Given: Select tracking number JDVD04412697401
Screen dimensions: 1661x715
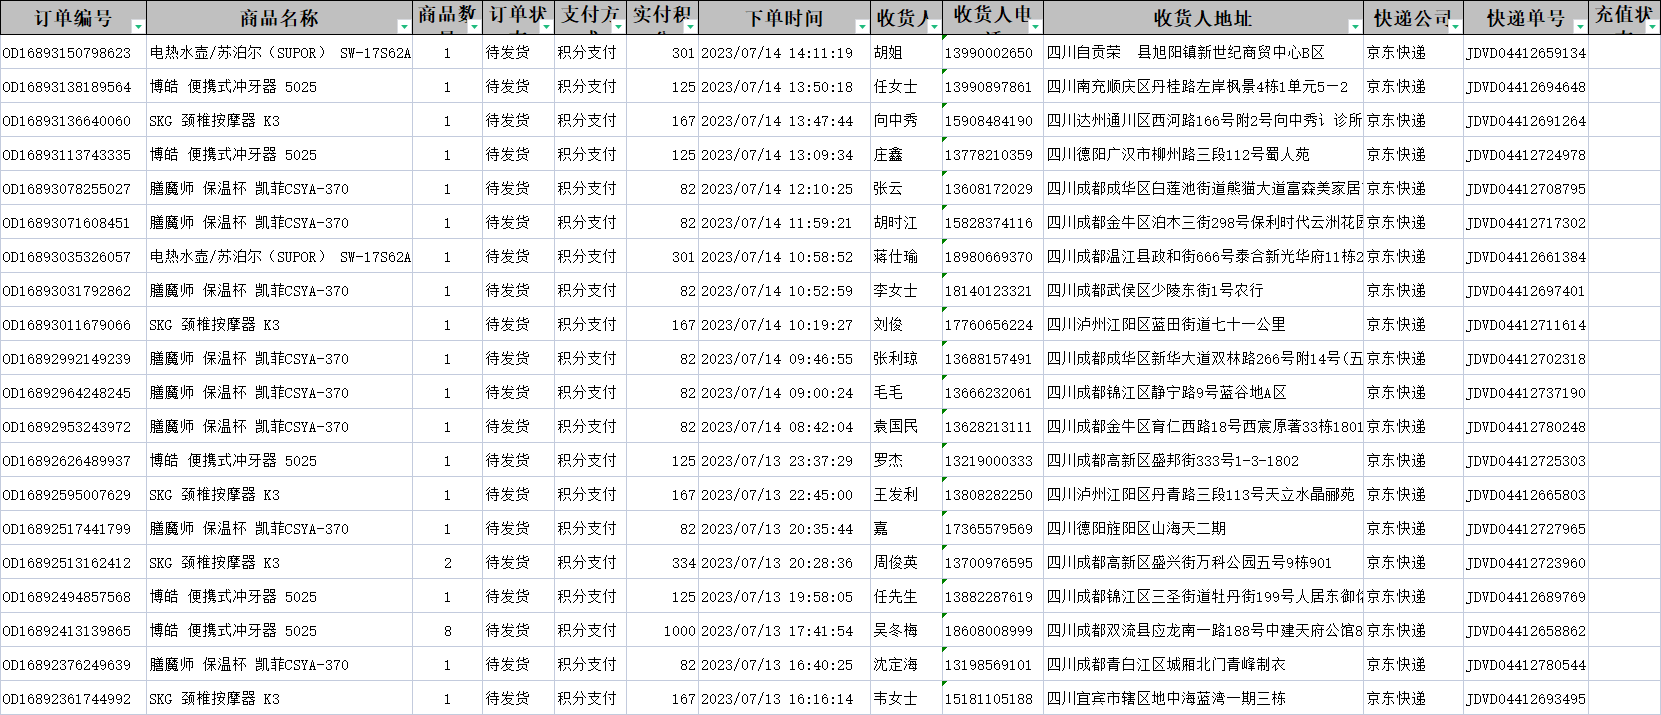Looking at the screenshot, I should tap(1526, 291).
